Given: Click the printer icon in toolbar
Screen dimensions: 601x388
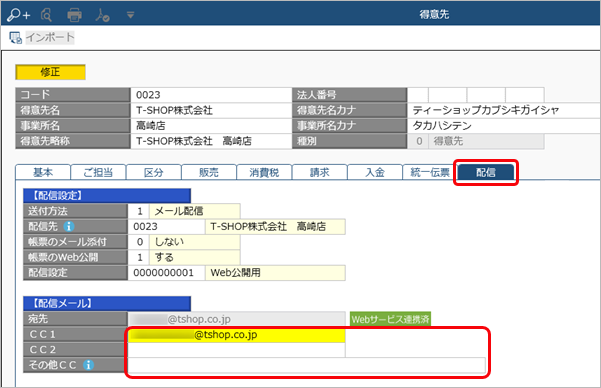Looking at the screenshot, I should coord(74,15).
